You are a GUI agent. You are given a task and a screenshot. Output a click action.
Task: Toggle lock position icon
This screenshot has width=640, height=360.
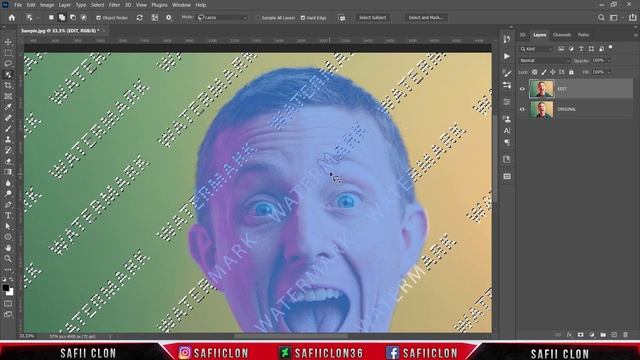(x=553, y=72)
